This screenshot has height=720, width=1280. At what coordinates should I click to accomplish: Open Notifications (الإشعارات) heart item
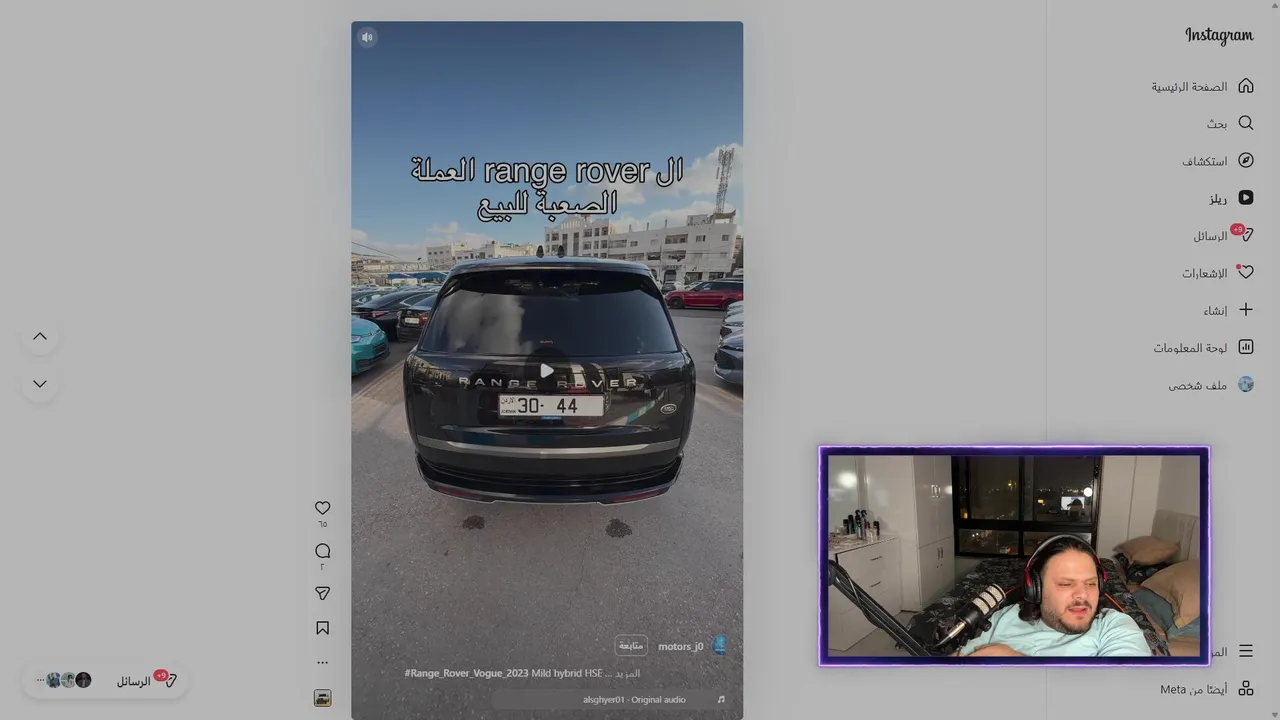point(1217,273)
